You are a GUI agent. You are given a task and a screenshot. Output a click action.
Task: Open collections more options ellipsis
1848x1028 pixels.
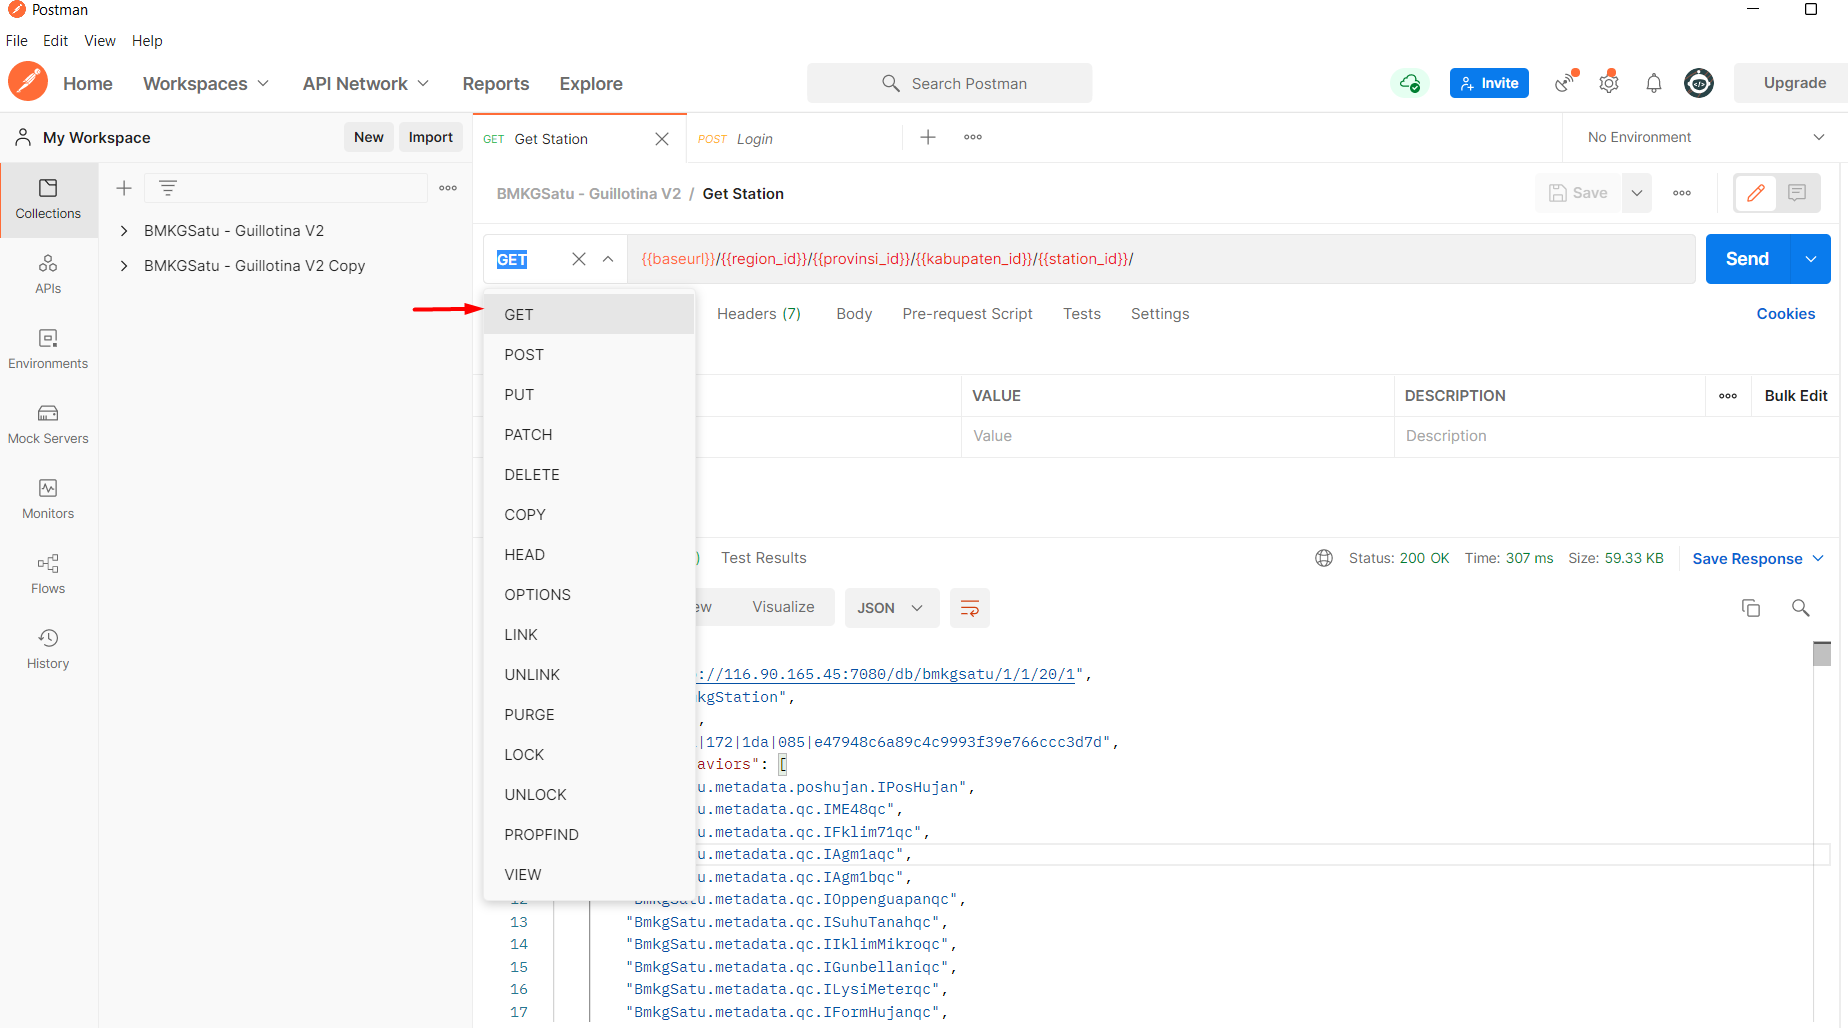[x=448, y=188]
